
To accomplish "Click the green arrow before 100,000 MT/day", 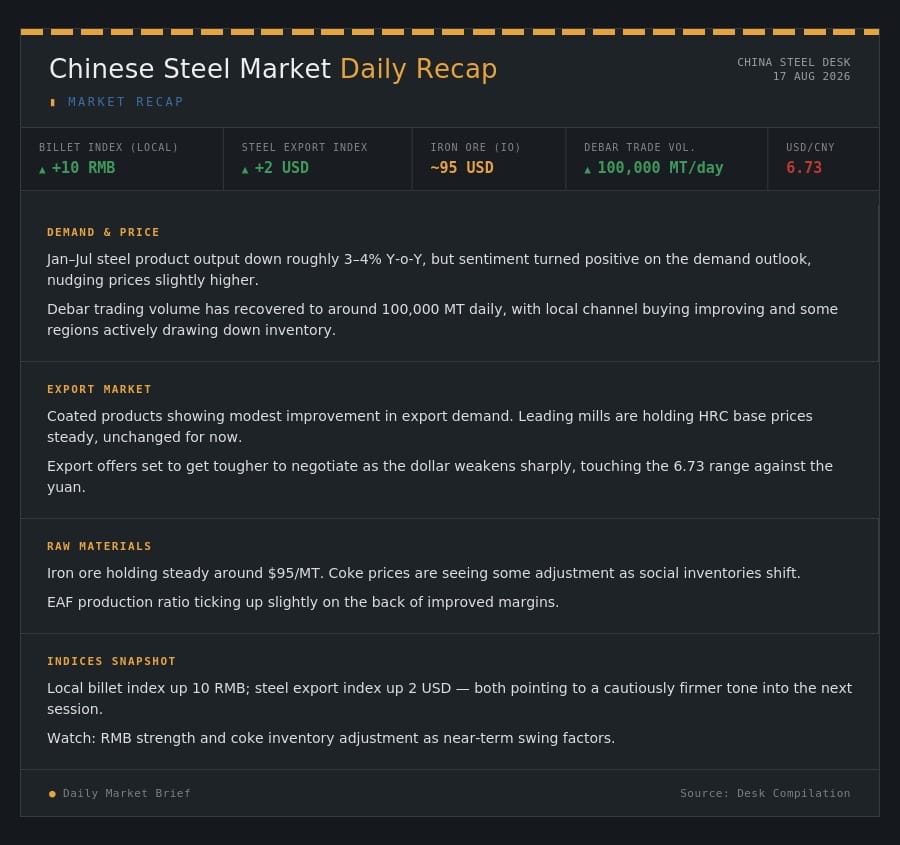I will click(587, 169).
